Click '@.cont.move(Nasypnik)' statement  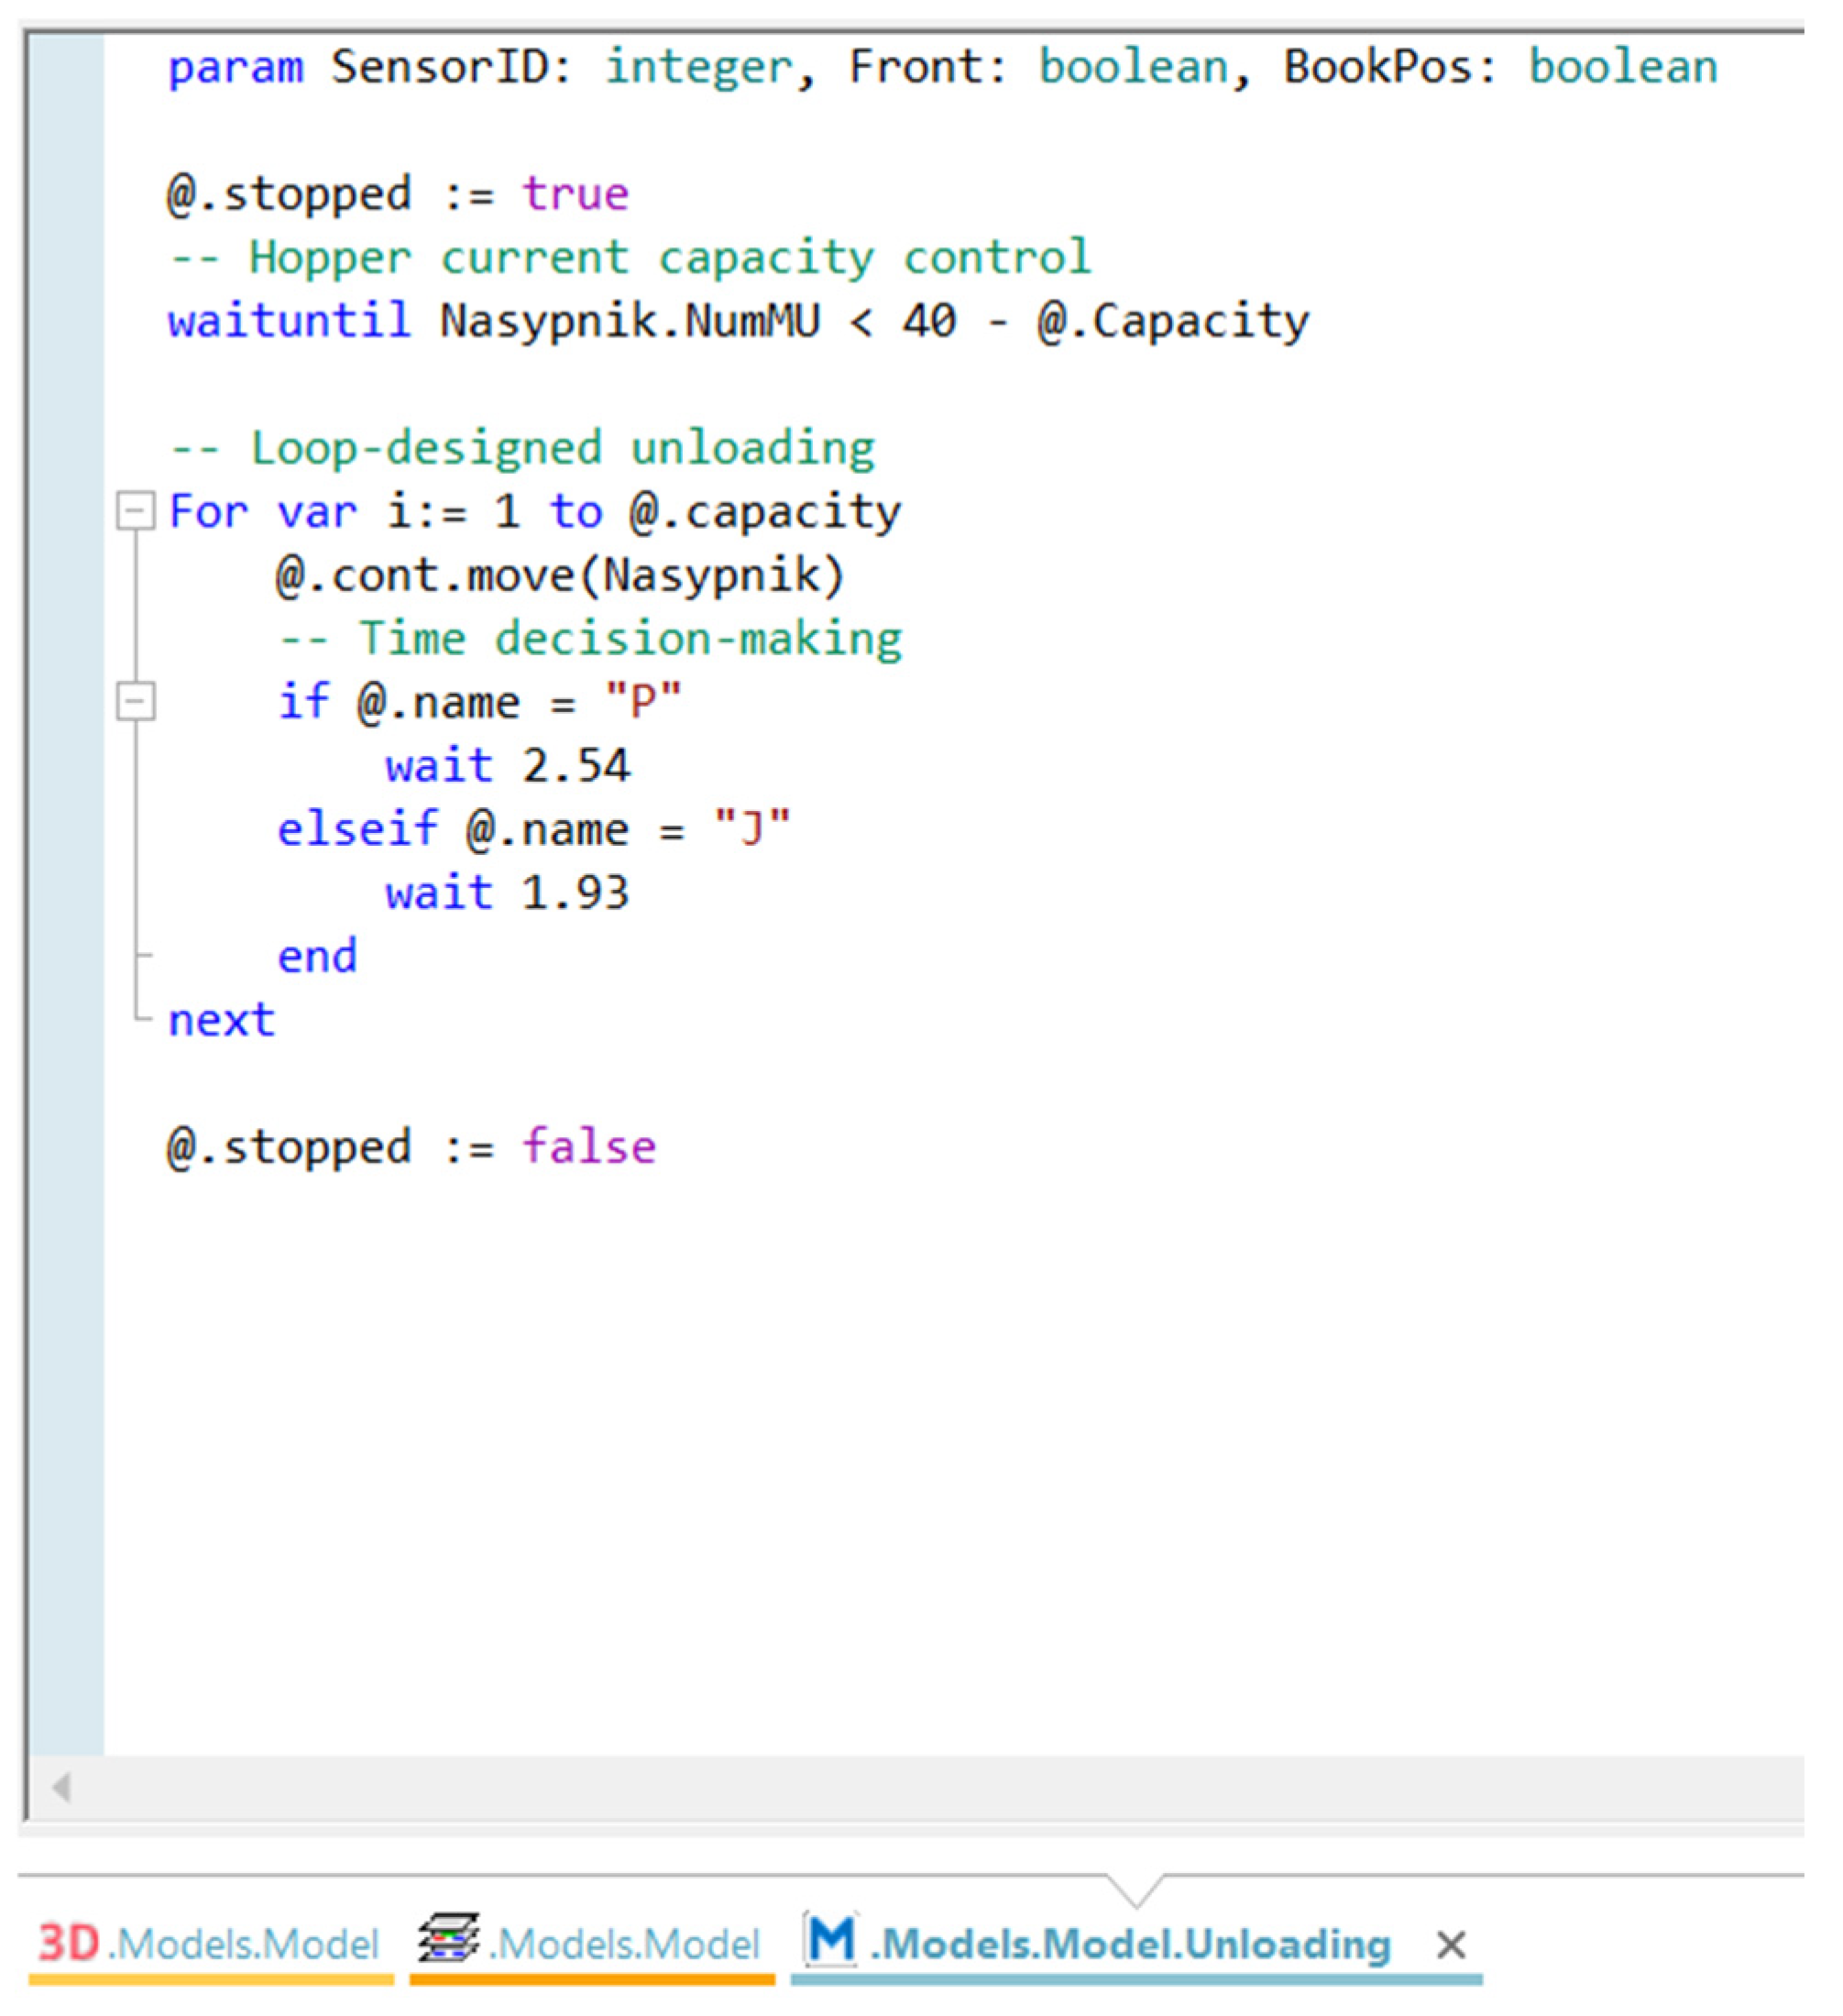[560, 575]
